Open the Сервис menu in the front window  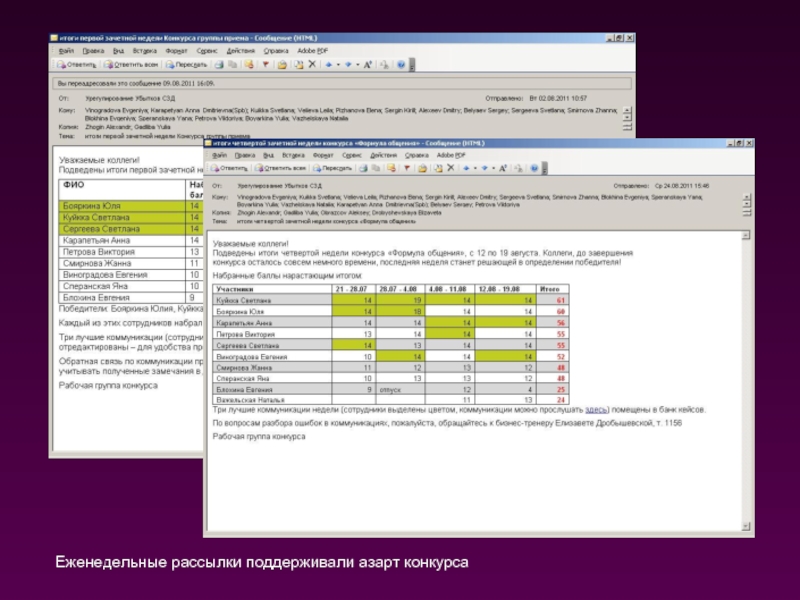tap(352, 155)
